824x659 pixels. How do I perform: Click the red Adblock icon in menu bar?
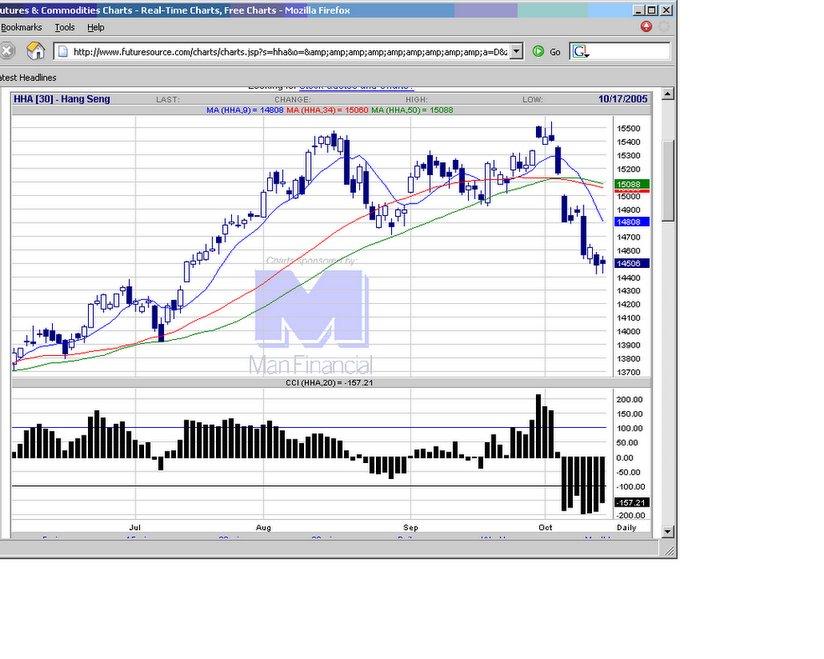pyautogui.click(x=646, y=26)
